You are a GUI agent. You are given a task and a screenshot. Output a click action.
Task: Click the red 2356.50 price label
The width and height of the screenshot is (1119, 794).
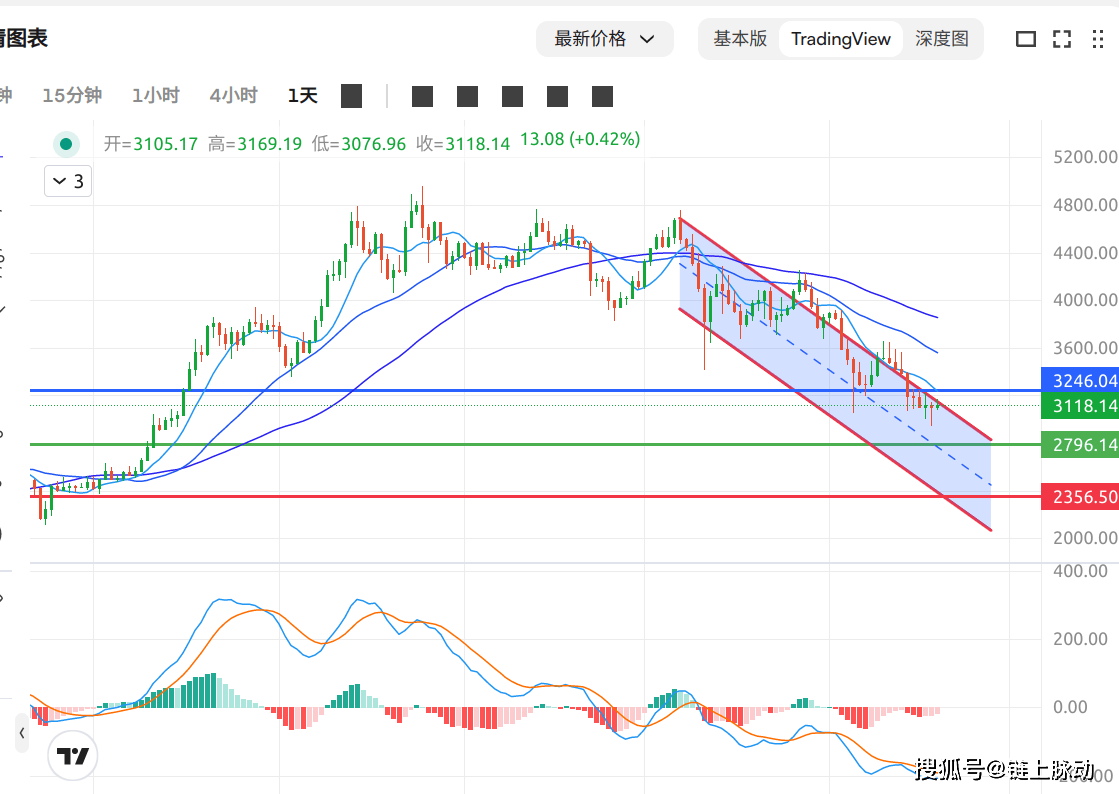pos(1080,497)
